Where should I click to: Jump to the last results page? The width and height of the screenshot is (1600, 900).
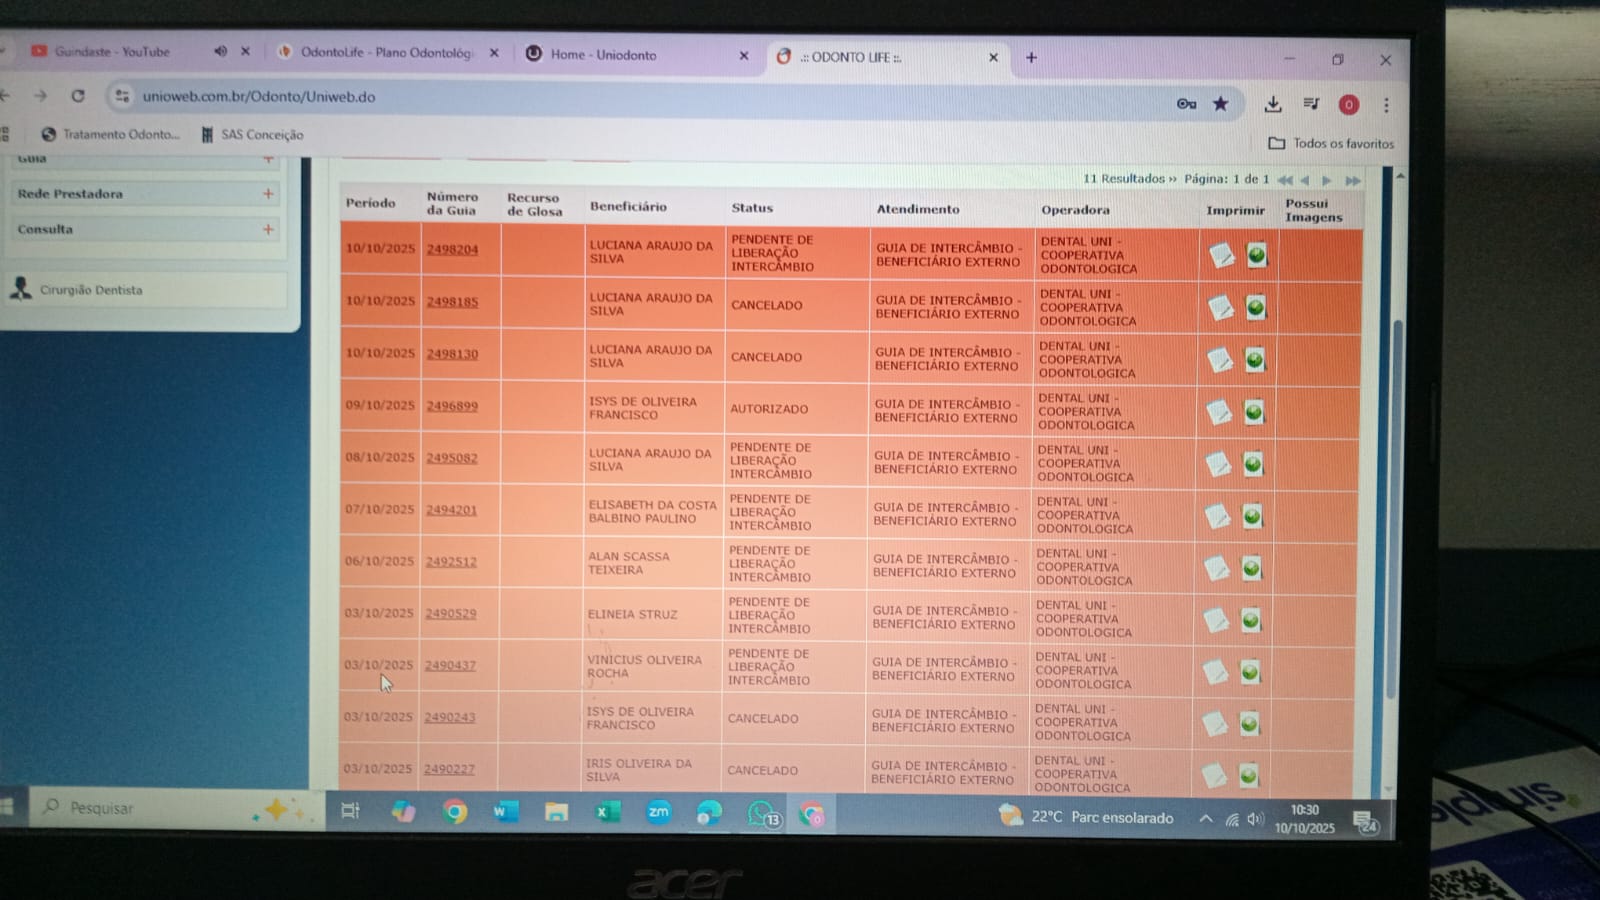coord(1353,181)
